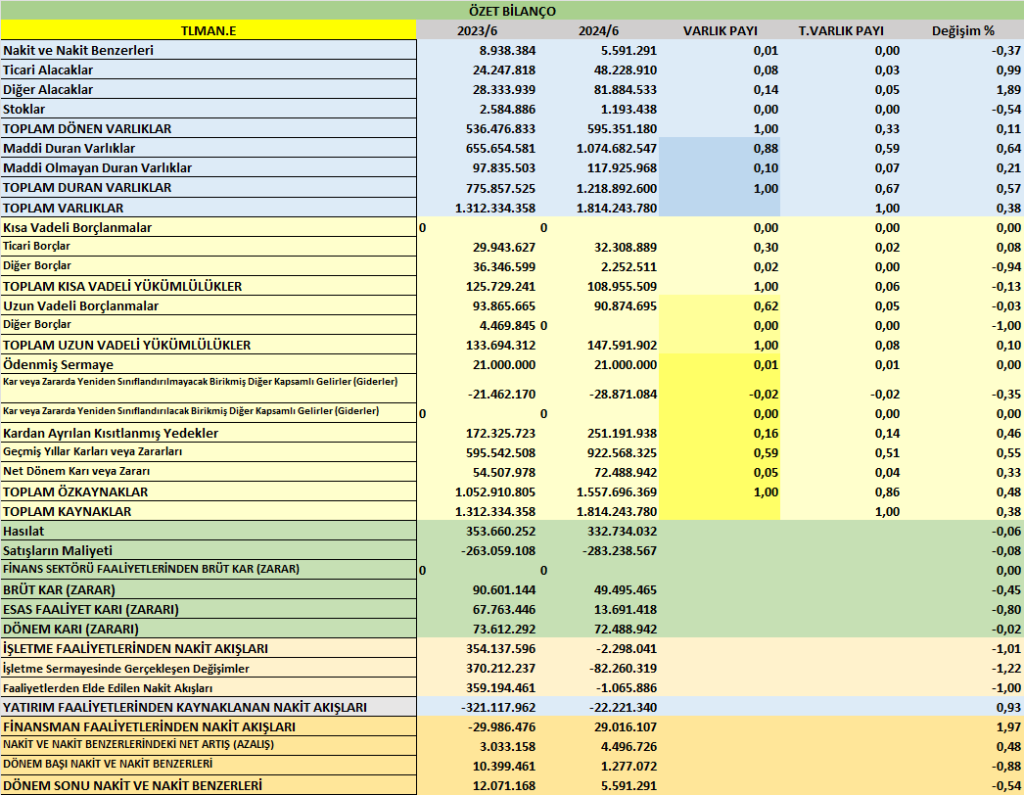Click TOPLAM DURAN VARLIKLAR label cell
Image resolution: width=1024 pixels, height=795 pixels.
(208, 187)
